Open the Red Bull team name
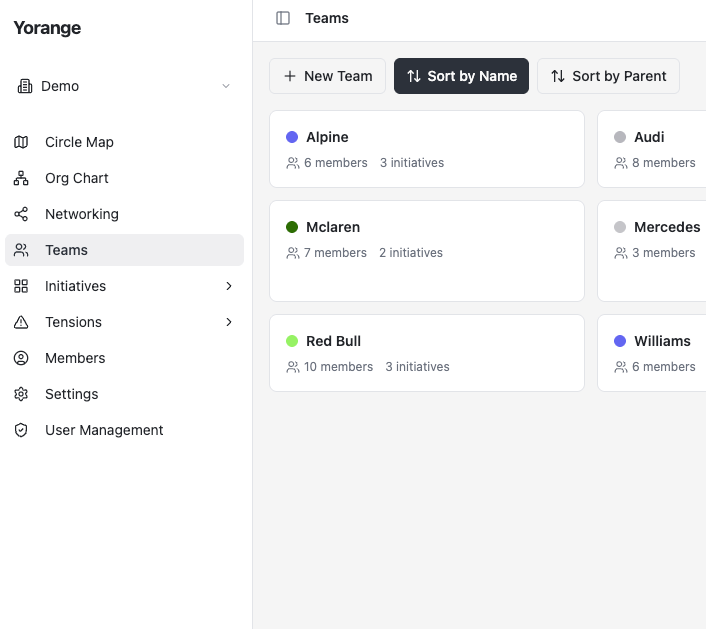Viewport: 706px width, 629px height. (334, 341)
